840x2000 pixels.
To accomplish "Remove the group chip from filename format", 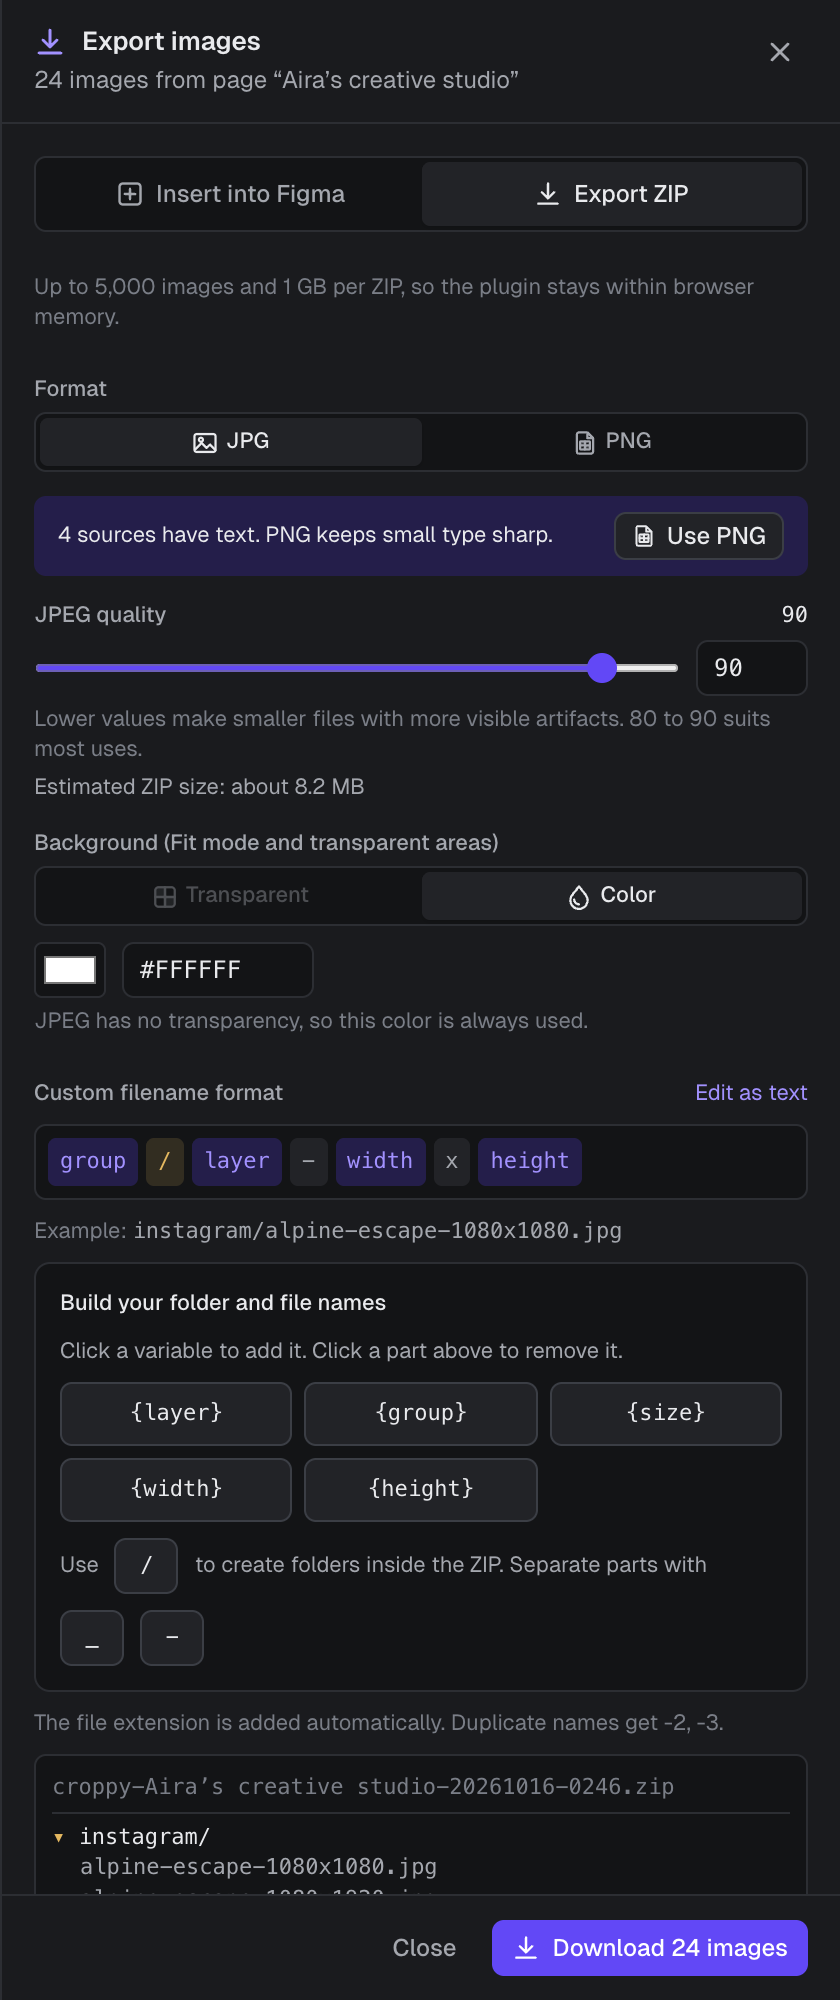I will [x=93, y=1161].
